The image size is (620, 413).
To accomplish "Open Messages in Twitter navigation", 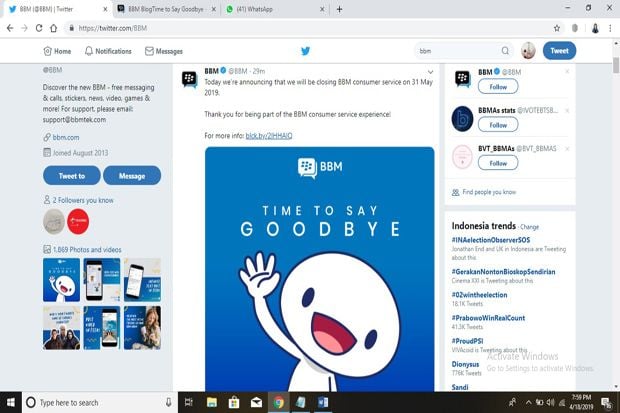I will pyautogui.click(x=164, y=51).
